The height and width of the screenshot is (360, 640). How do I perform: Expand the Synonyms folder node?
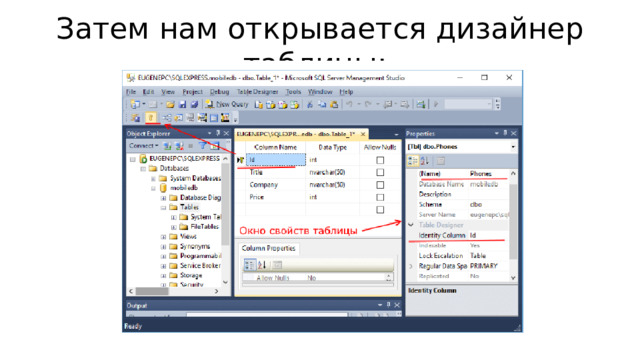point(164,247)
